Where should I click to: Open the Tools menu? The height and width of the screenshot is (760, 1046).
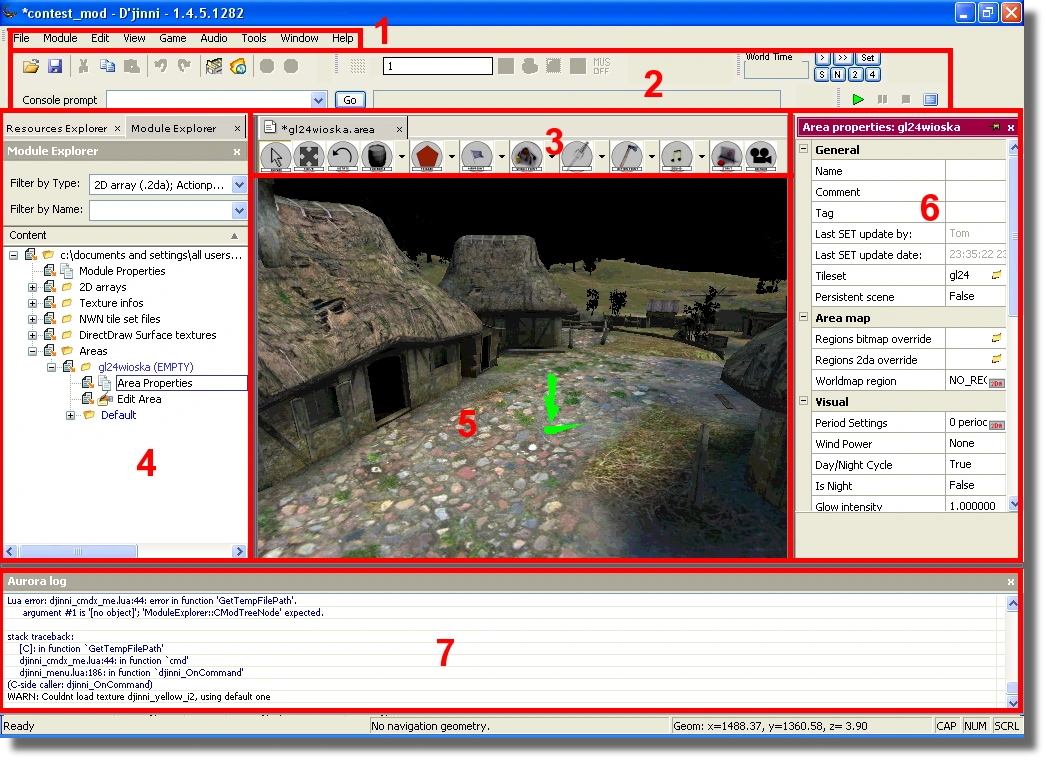[253, 38]
